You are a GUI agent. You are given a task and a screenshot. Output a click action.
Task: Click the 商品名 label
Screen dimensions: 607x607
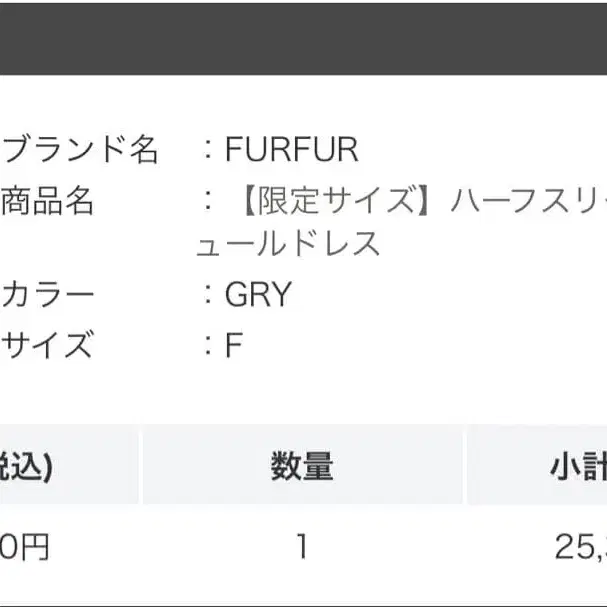47,201
